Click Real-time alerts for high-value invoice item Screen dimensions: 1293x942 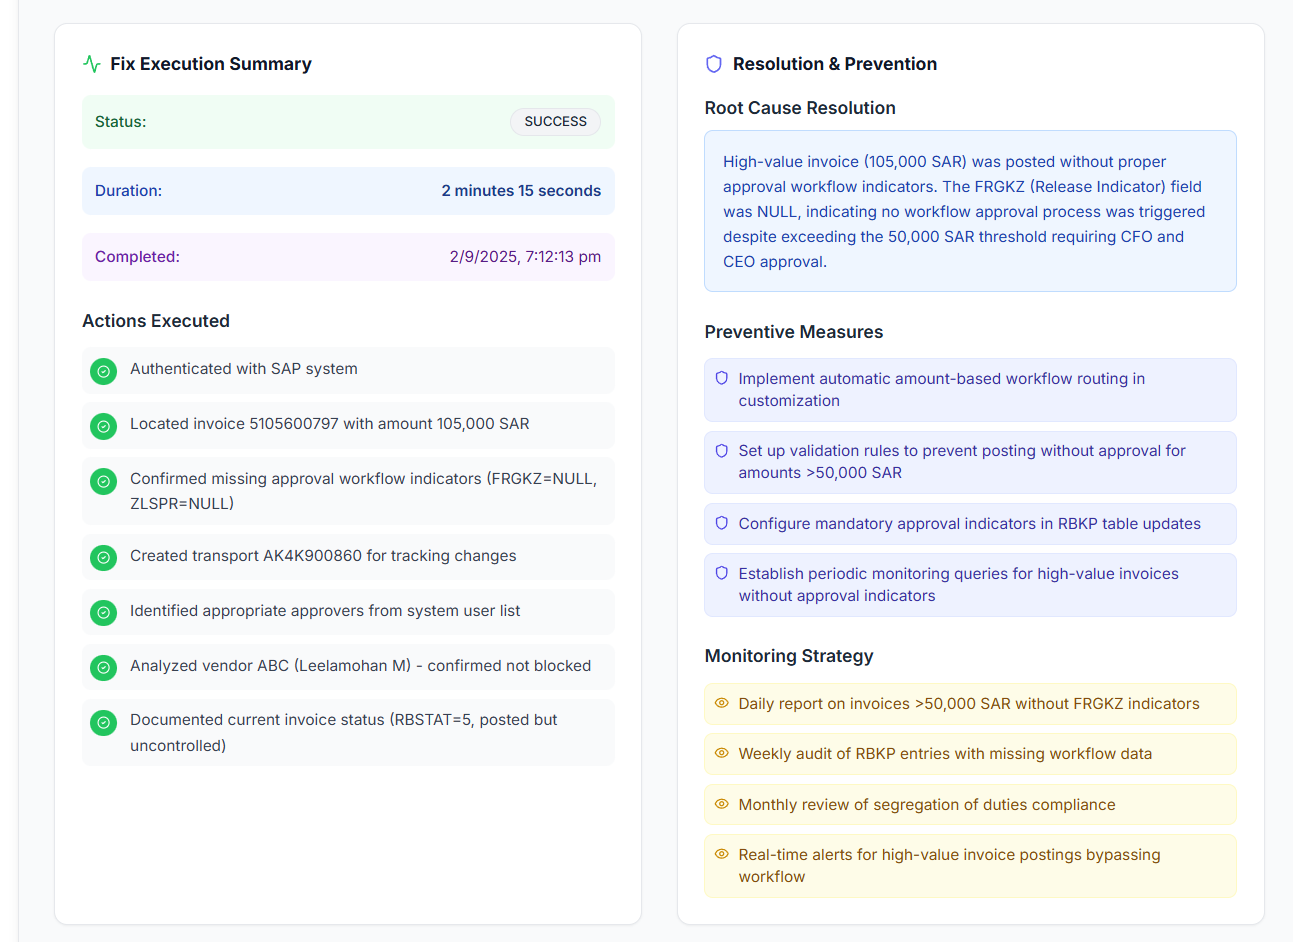[x=949, y=865]
